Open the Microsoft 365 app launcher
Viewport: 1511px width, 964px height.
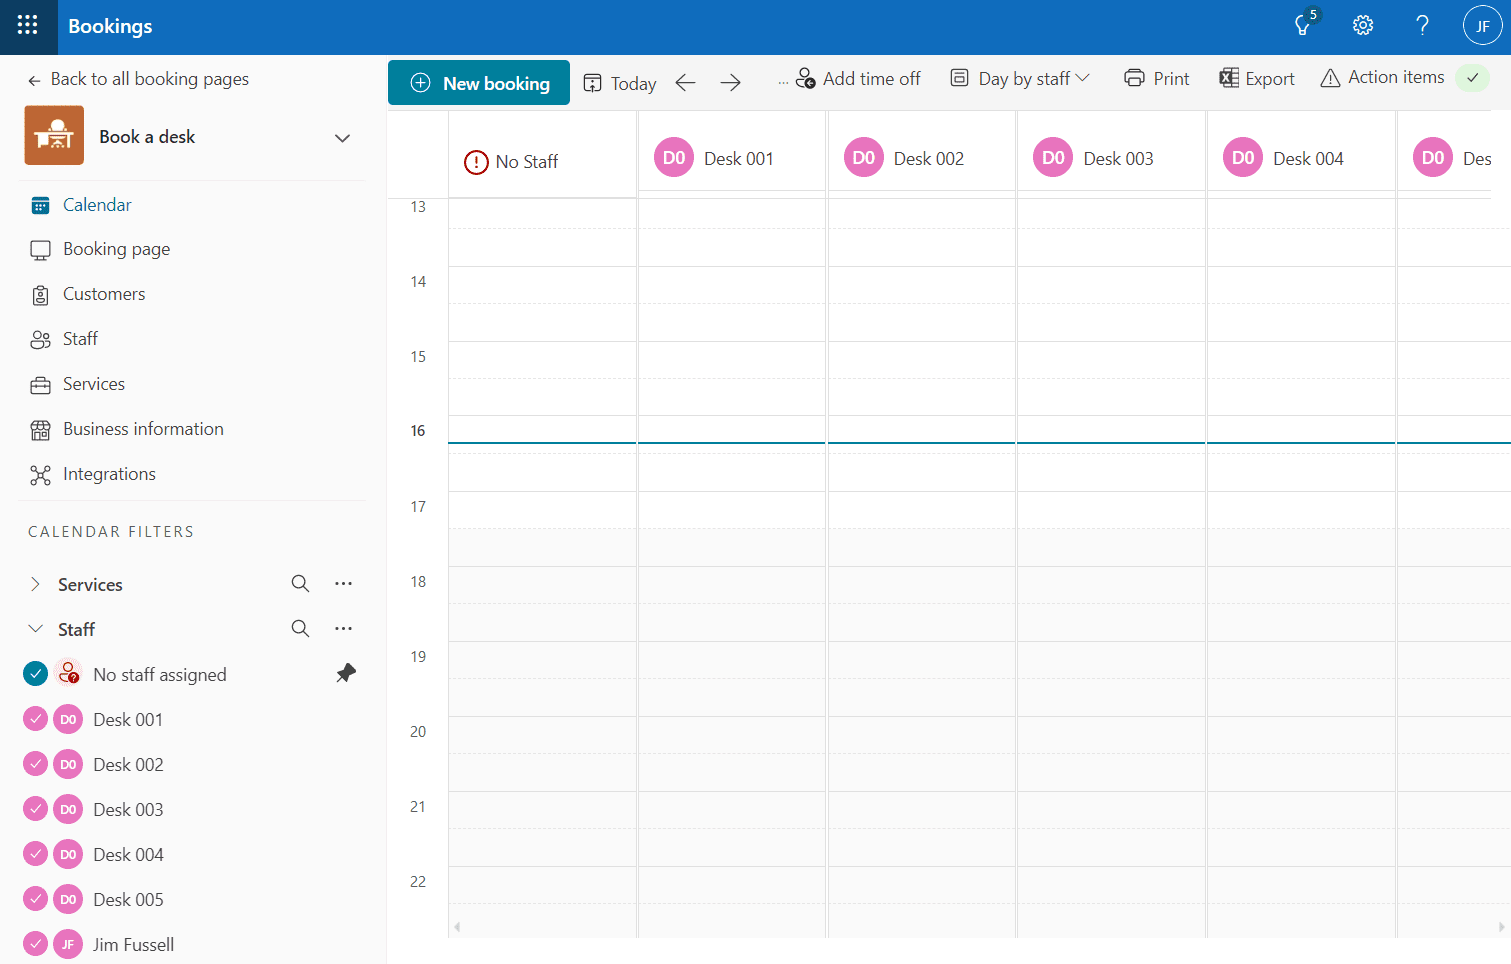(27, 27)
